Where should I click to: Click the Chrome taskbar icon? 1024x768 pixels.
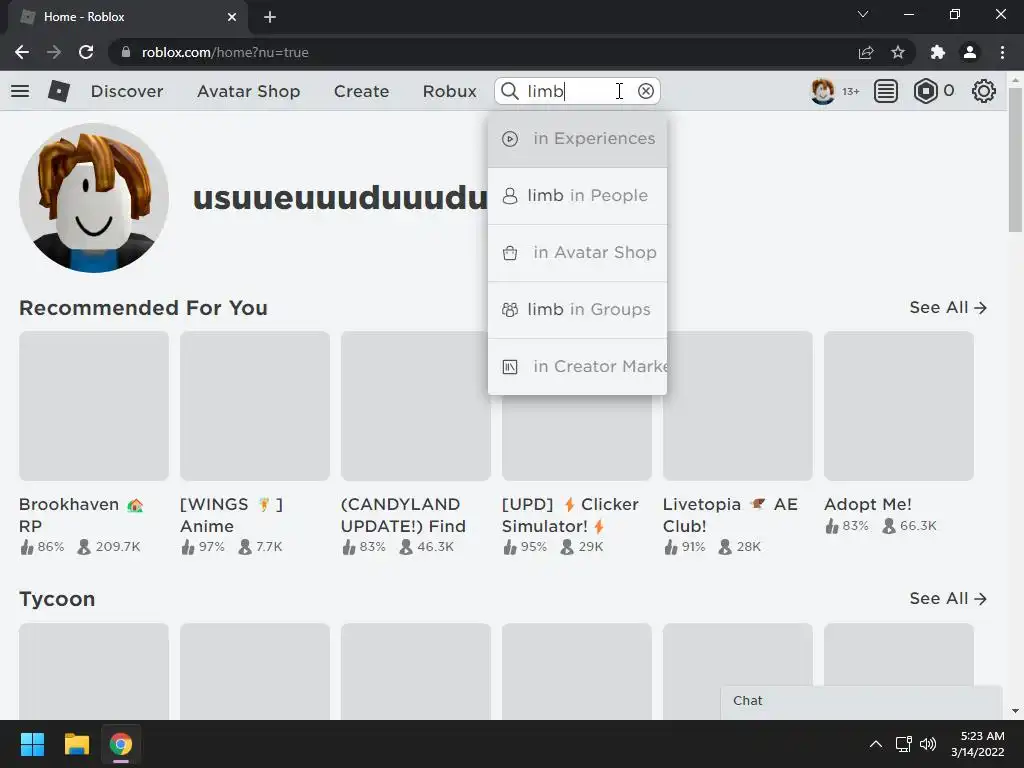click(120, 744)
